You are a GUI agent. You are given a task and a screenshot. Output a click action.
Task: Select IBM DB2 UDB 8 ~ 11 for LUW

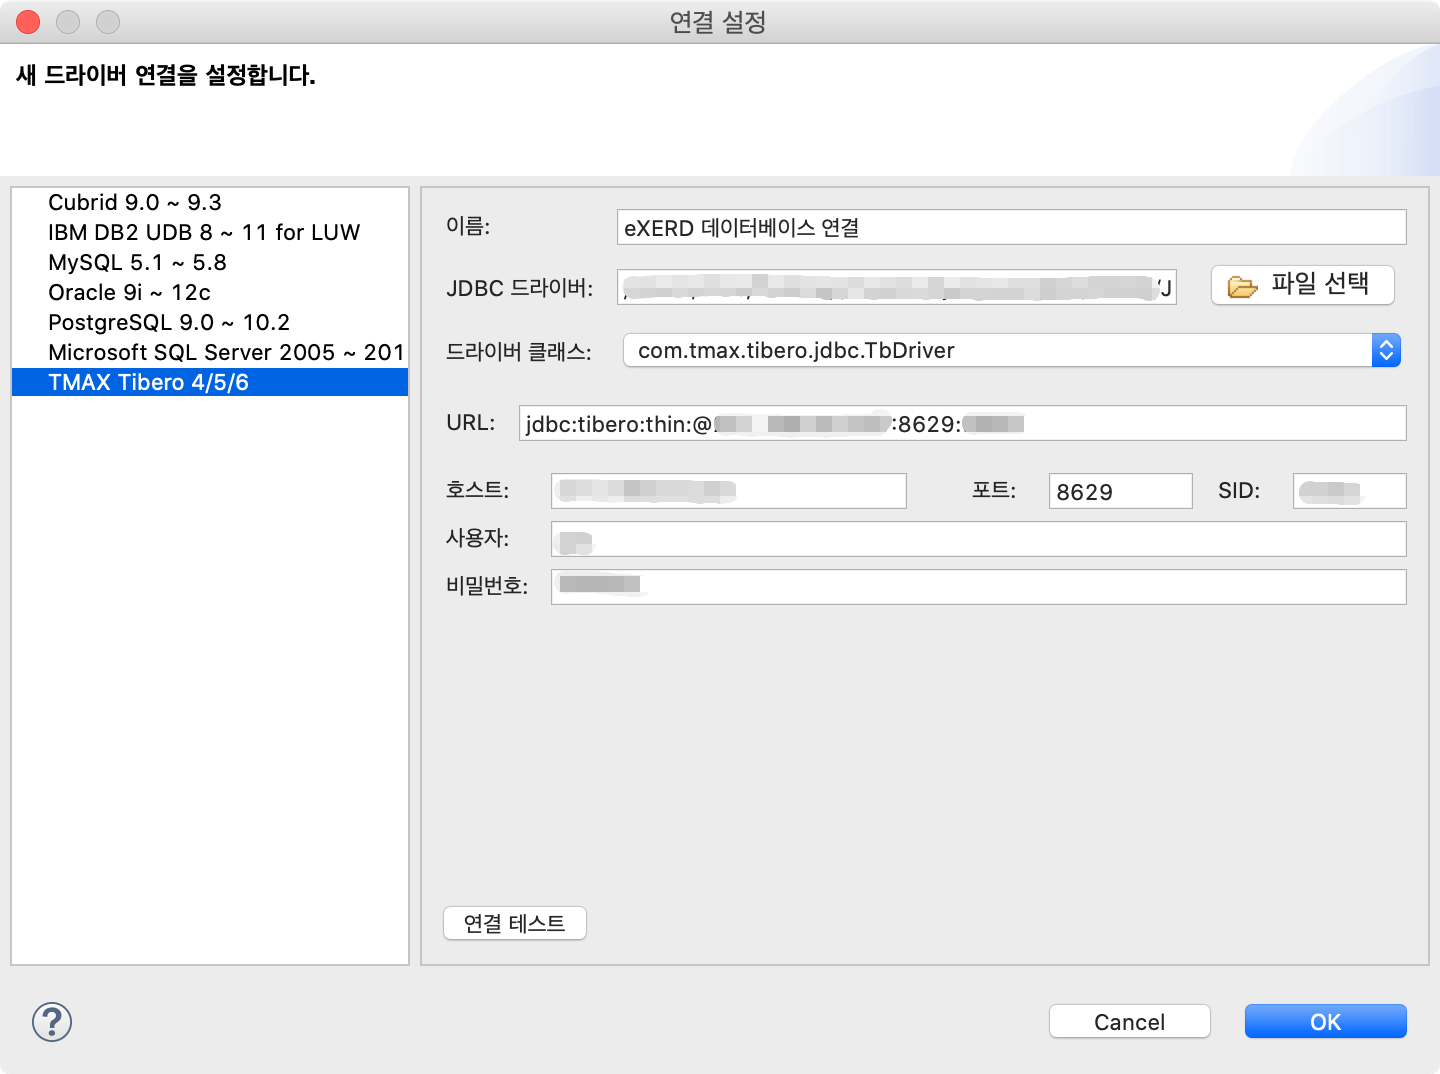[x=210, y=232]
